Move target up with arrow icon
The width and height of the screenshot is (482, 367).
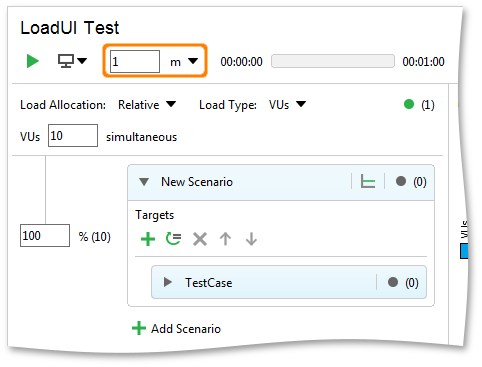click(225, 239)
